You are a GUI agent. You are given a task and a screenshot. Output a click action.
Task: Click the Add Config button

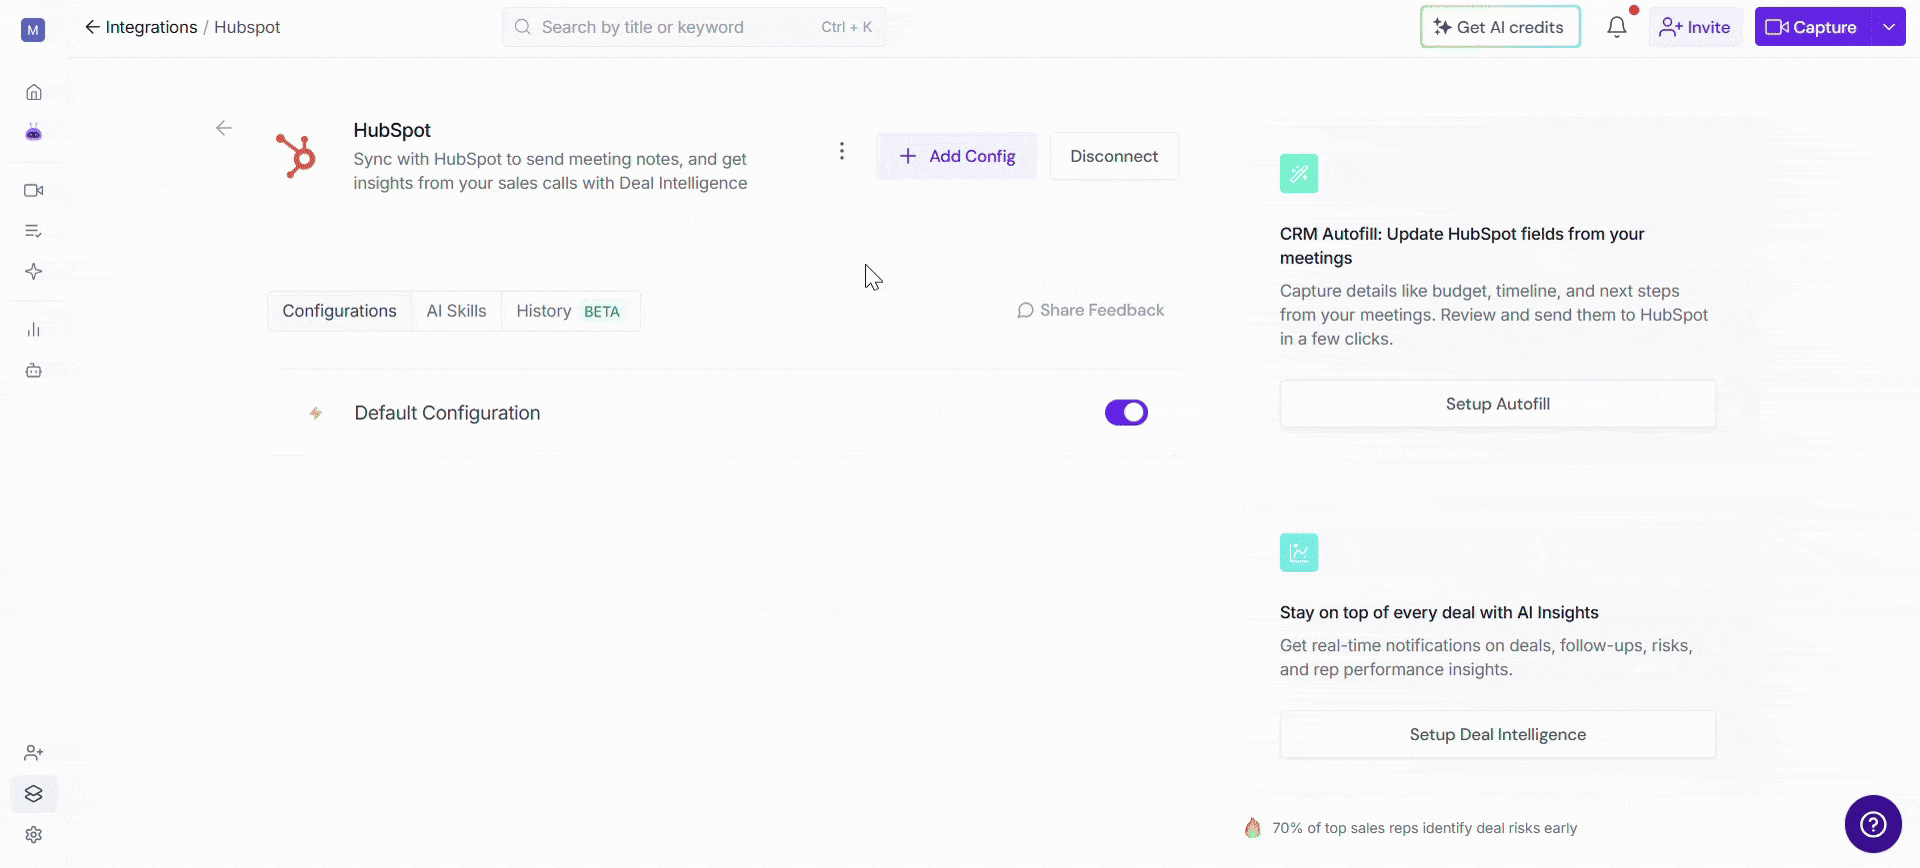(x=957, y=156)
